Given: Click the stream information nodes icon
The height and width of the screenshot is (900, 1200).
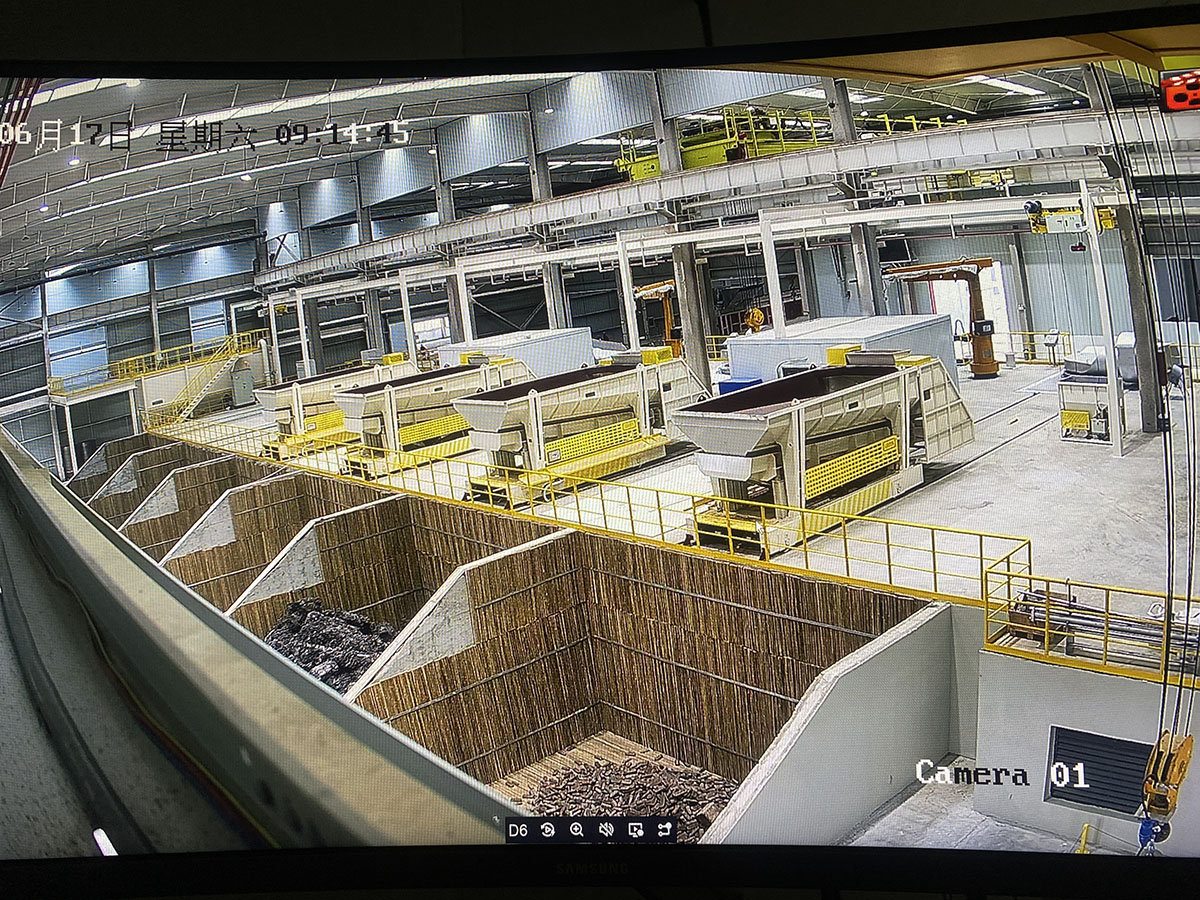Looking at the screenshot, I should [665, 830].
